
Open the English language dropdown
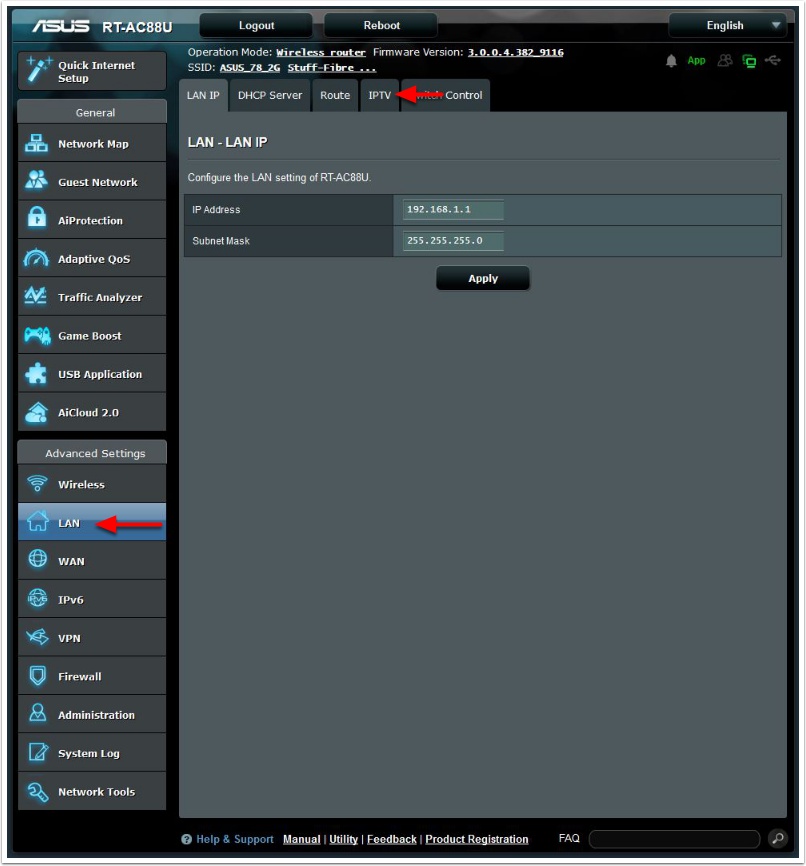coord(727,25)
